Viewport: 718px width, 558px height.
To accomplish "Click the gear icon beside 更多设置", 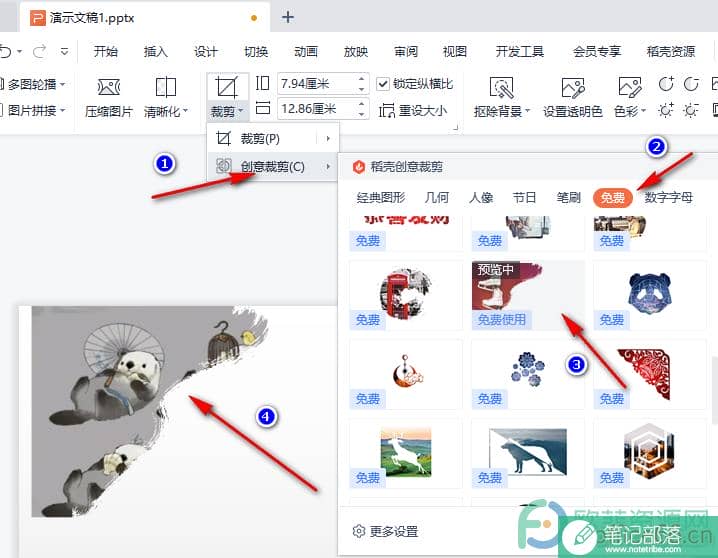I will click(359, 531).
